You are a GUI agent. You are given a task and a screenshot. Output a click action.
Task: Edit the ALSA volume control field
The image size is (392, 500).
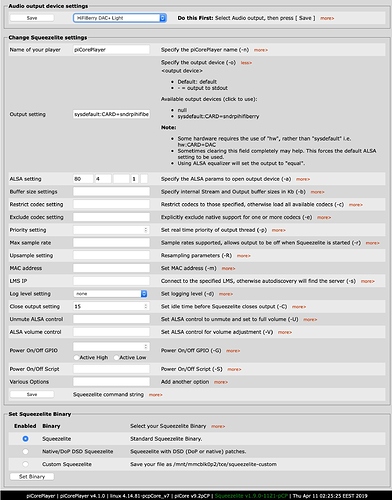(x=111, y=332)
